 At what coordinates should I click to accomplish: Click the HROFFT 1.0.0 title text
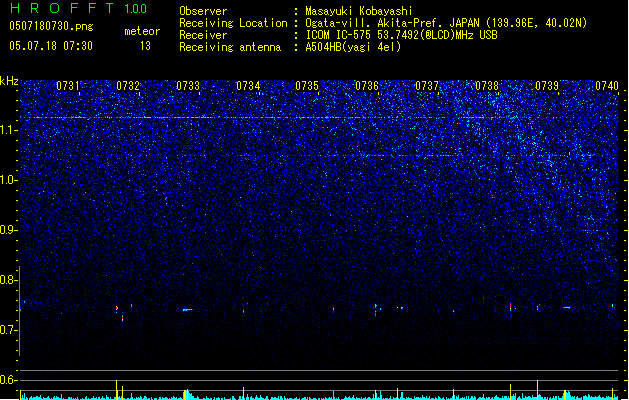[x=79, y=8]
